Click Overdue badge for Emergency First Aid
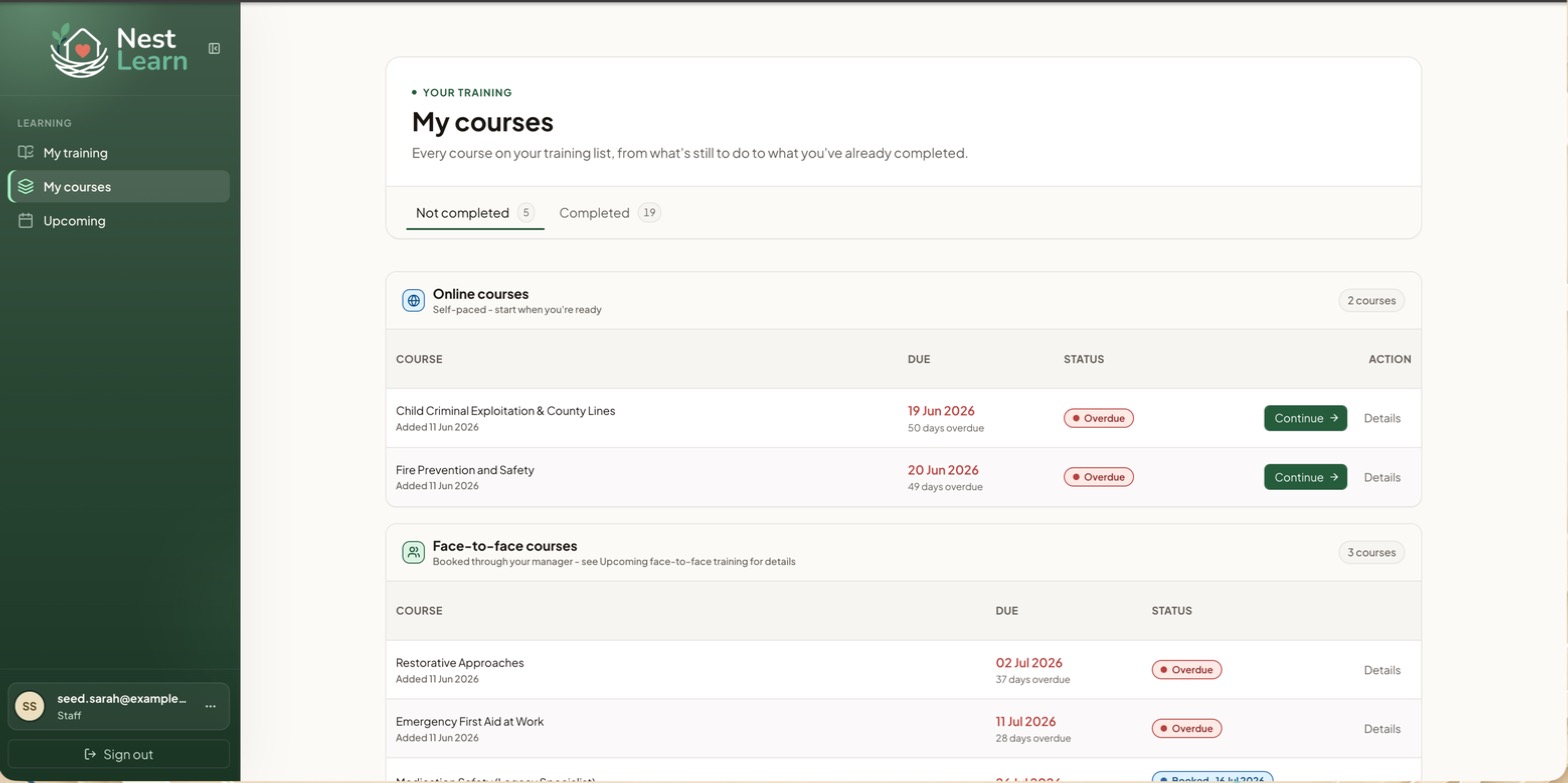The image size is (1568, 783). tap(1186, 729)
